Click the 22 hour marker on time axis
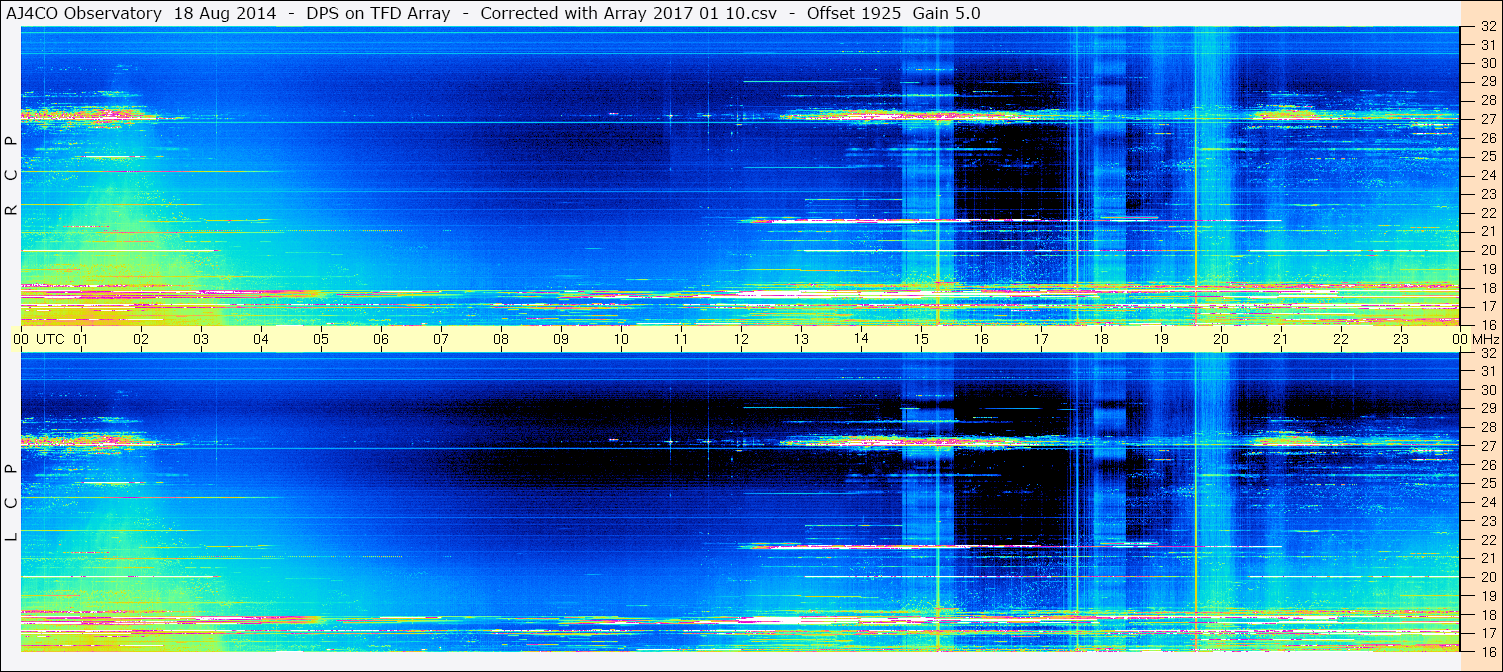 pyautogui.click(x=1341, y=340)
